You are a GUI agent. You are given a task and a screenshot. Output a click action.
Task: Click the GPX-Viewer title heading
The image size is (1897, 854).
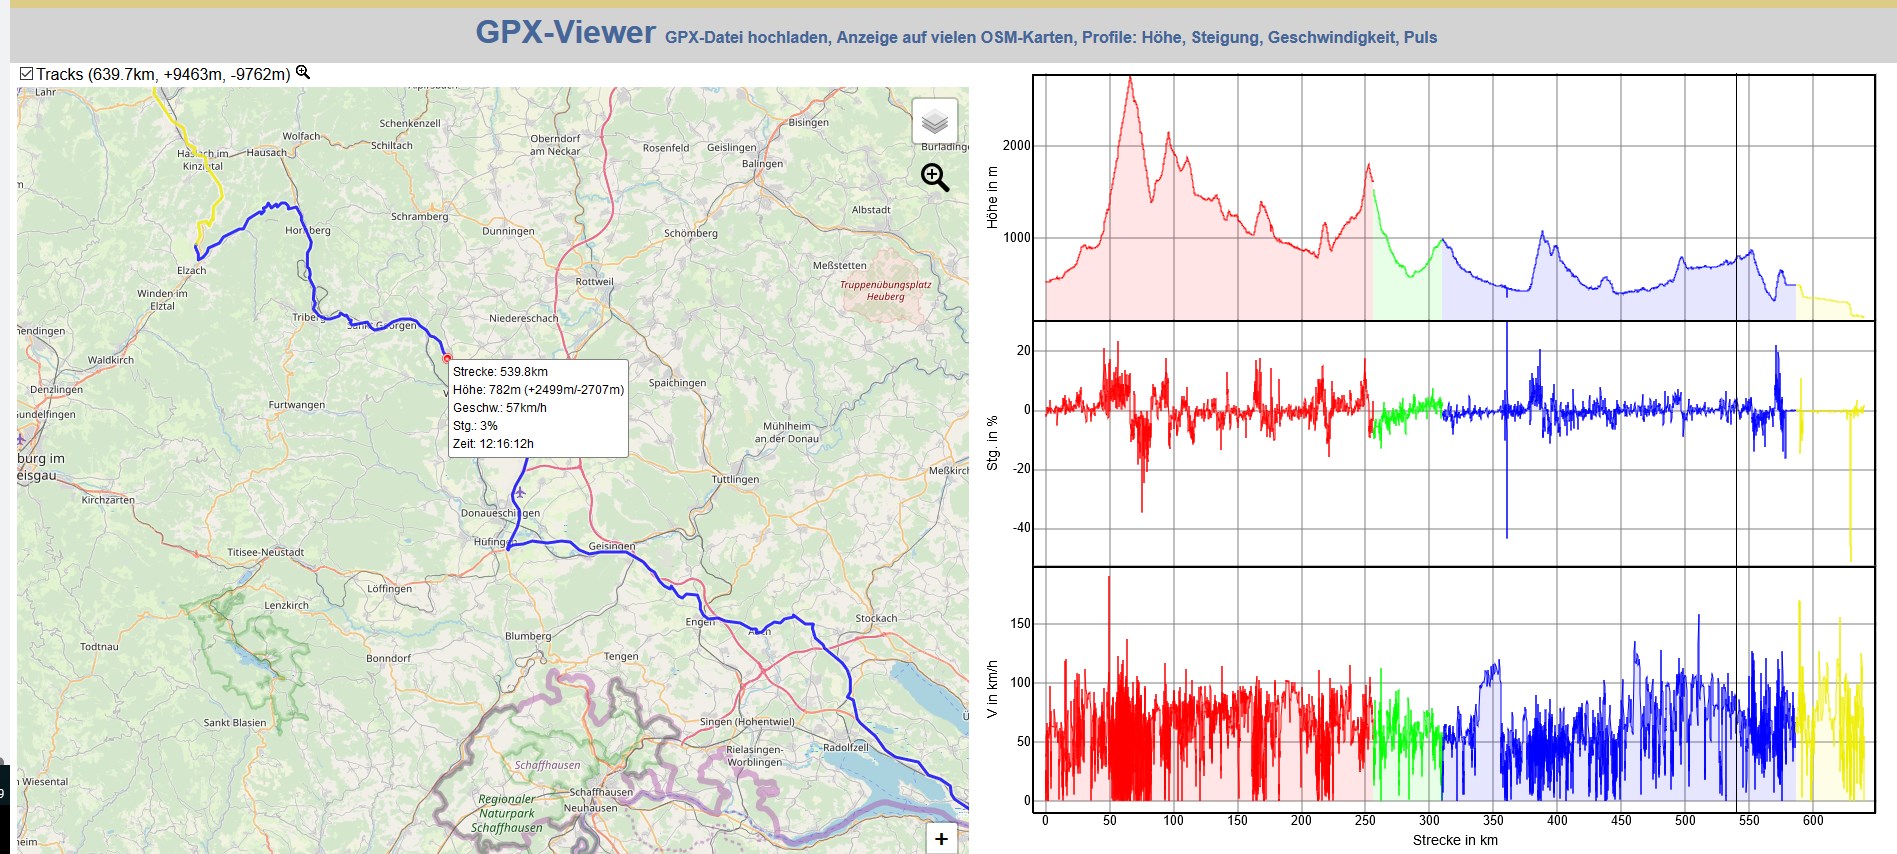pos(565,33)
